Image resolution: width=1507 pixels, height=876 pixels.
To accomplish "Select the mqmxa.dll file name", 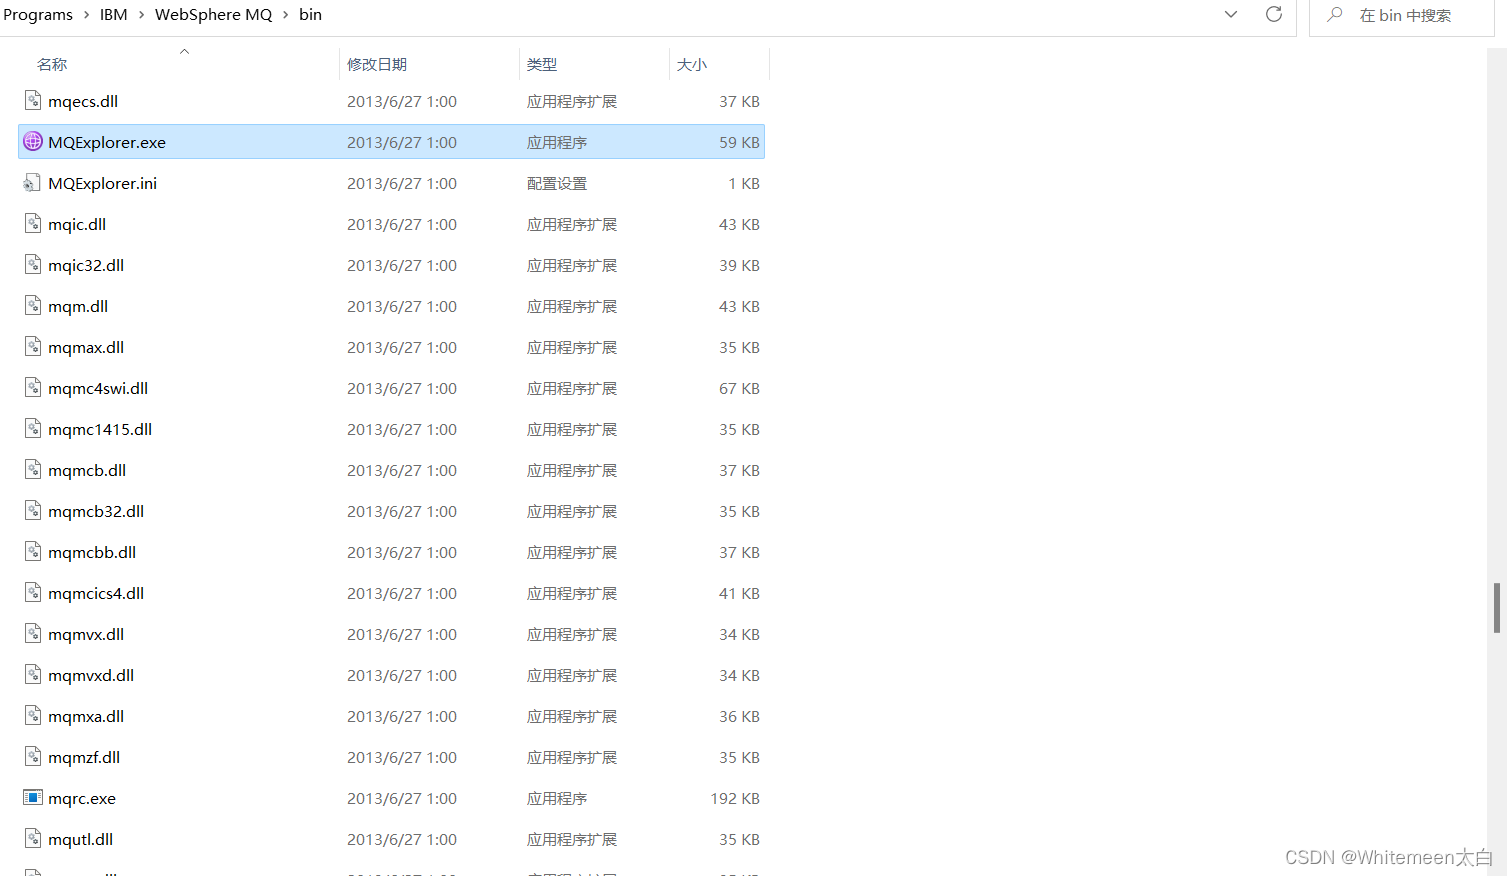I will point(86,716).
